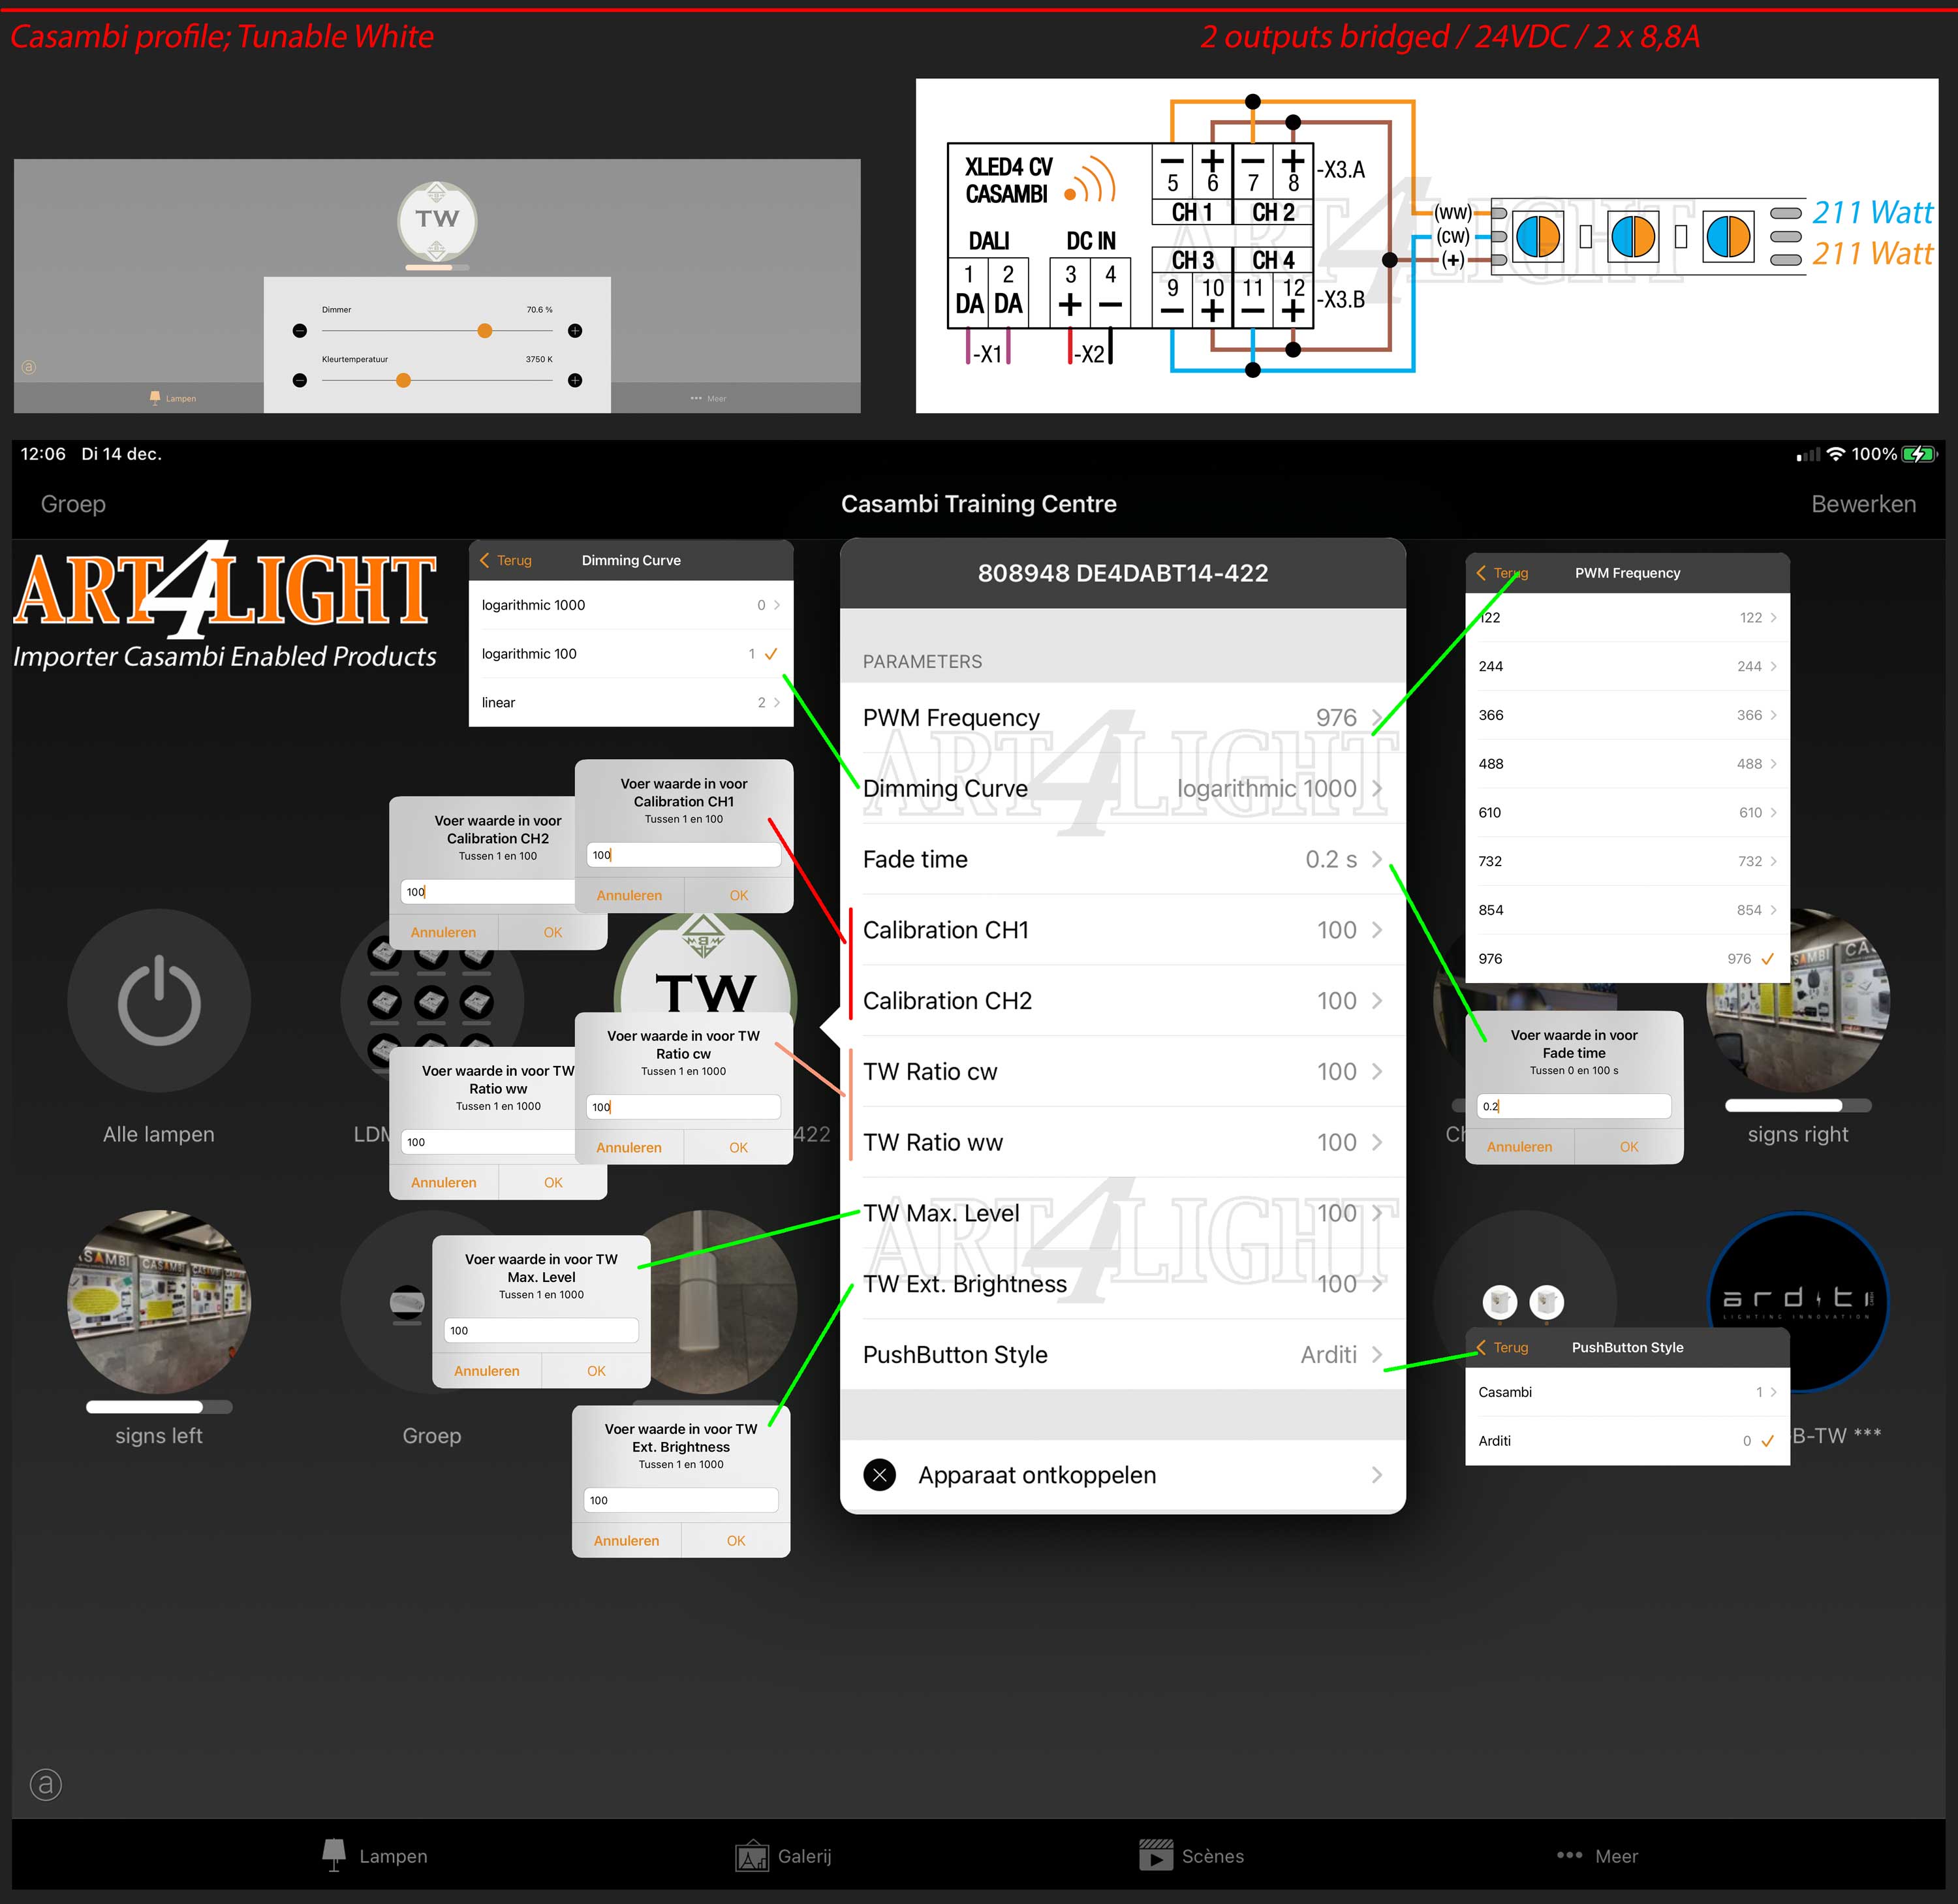Viewport: 1958px width, 1904px height.
Task: Expand the PWM Frequency parameter setting
Action: (1121, 715)
